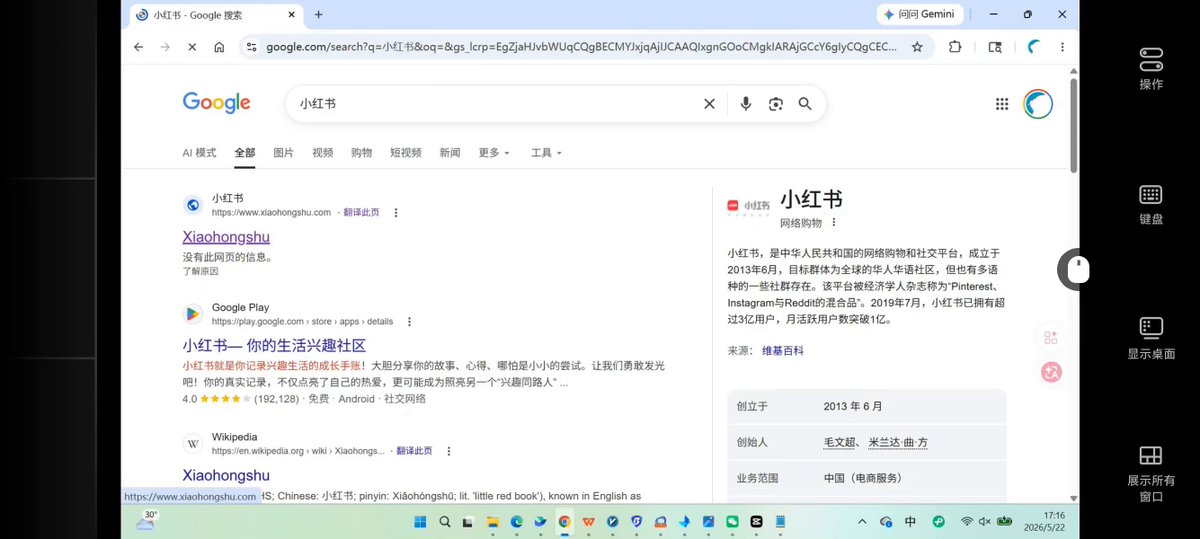This screenshot has width=1200, height=539.
Task: Switch to 新闻 results tab
Action: pos(450,153)
